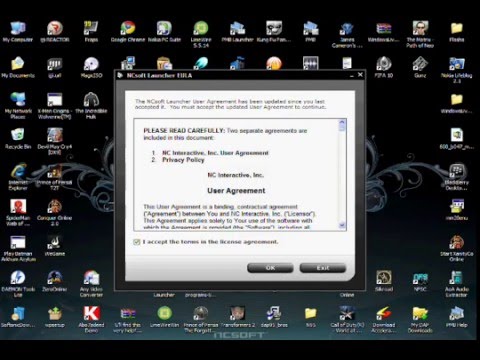This screenshot has height=360, width=480.
Task: Select Prince of Persia The Forgotten icon
Action: pyautogui.click(x=201, y=319)
